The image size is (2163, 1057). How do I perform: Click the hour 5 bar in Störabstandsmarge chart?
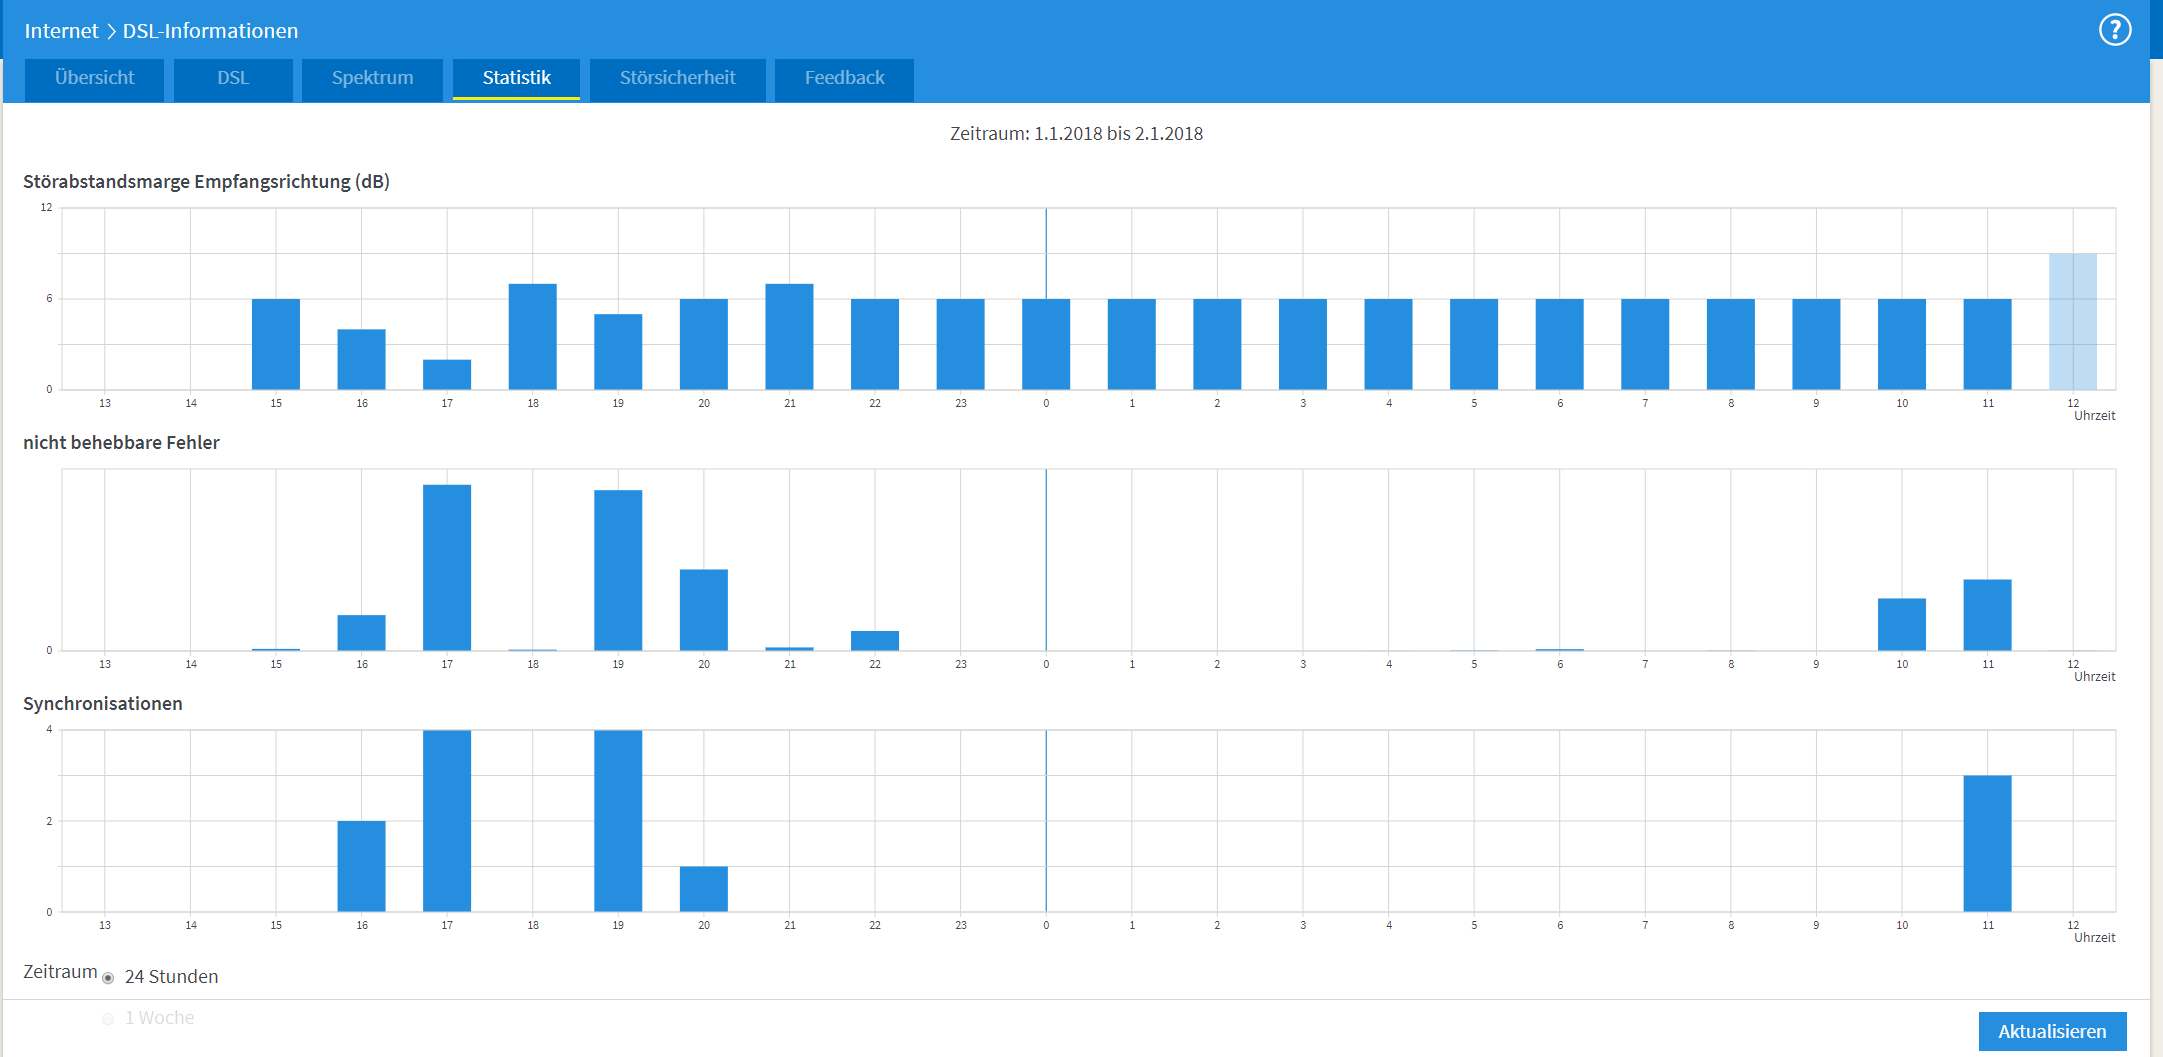[x=1474, y=345]
